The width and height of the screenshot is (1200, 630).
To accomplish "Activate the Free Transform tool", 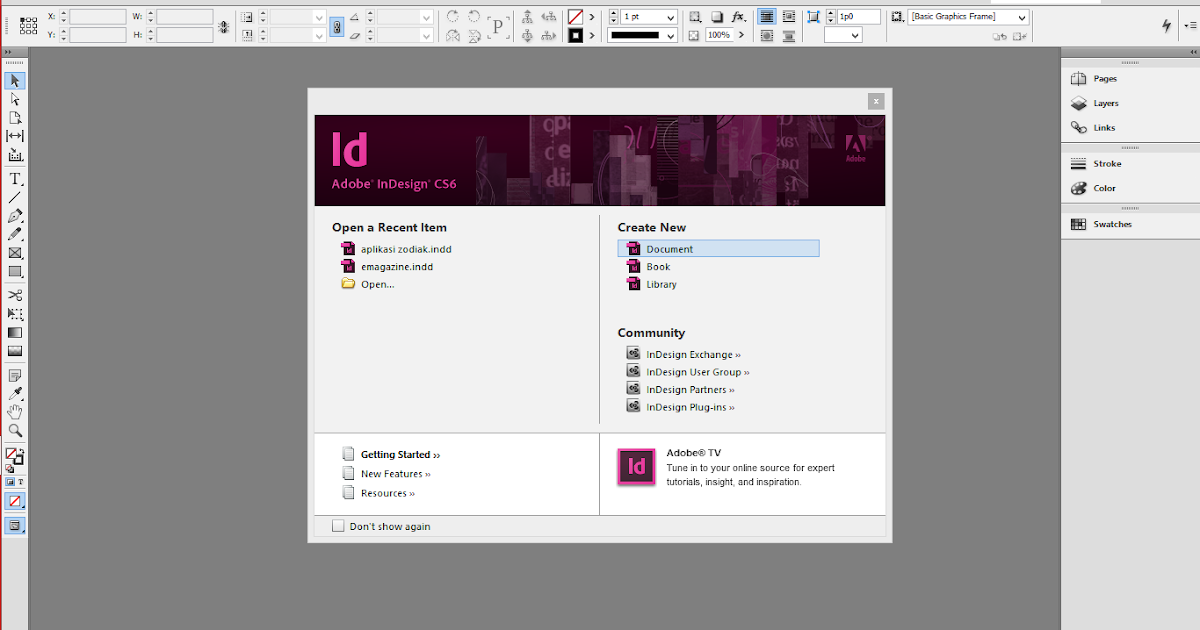I will [15, 314].
